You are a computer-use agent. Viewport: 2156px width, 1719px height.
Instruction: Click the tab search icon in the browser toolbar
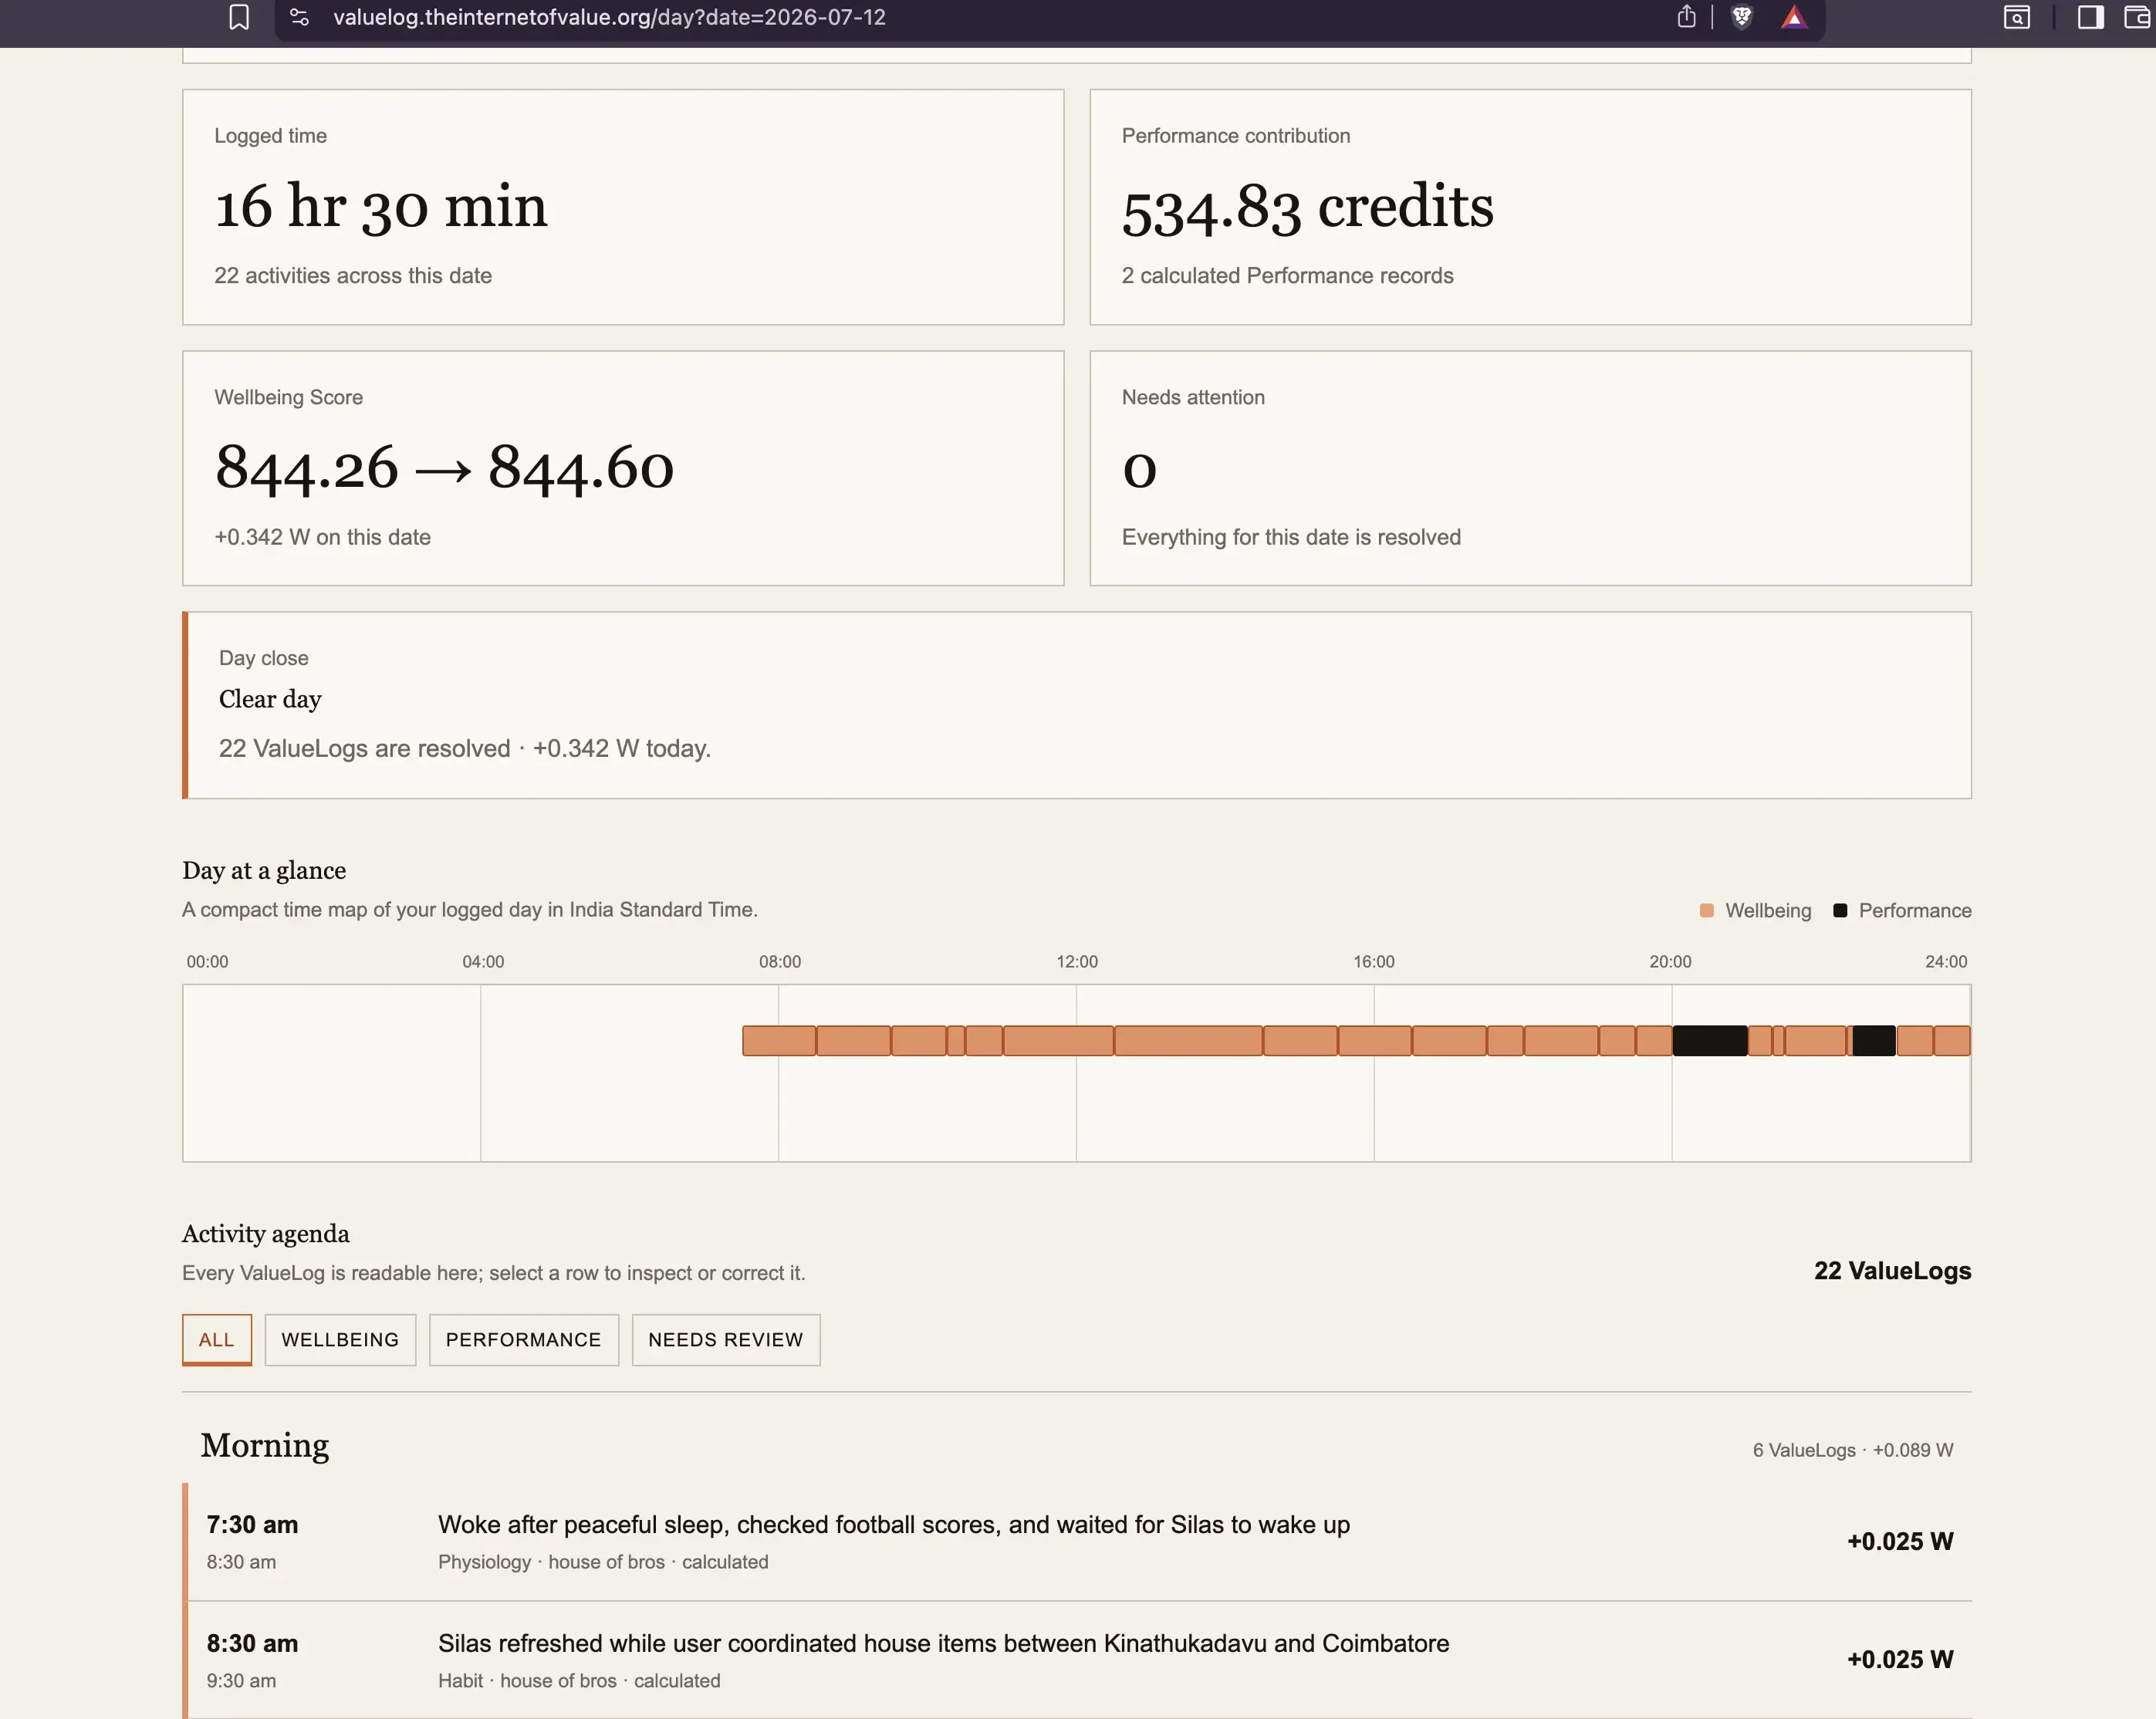pyautogui.click(x=2017, y=17)
